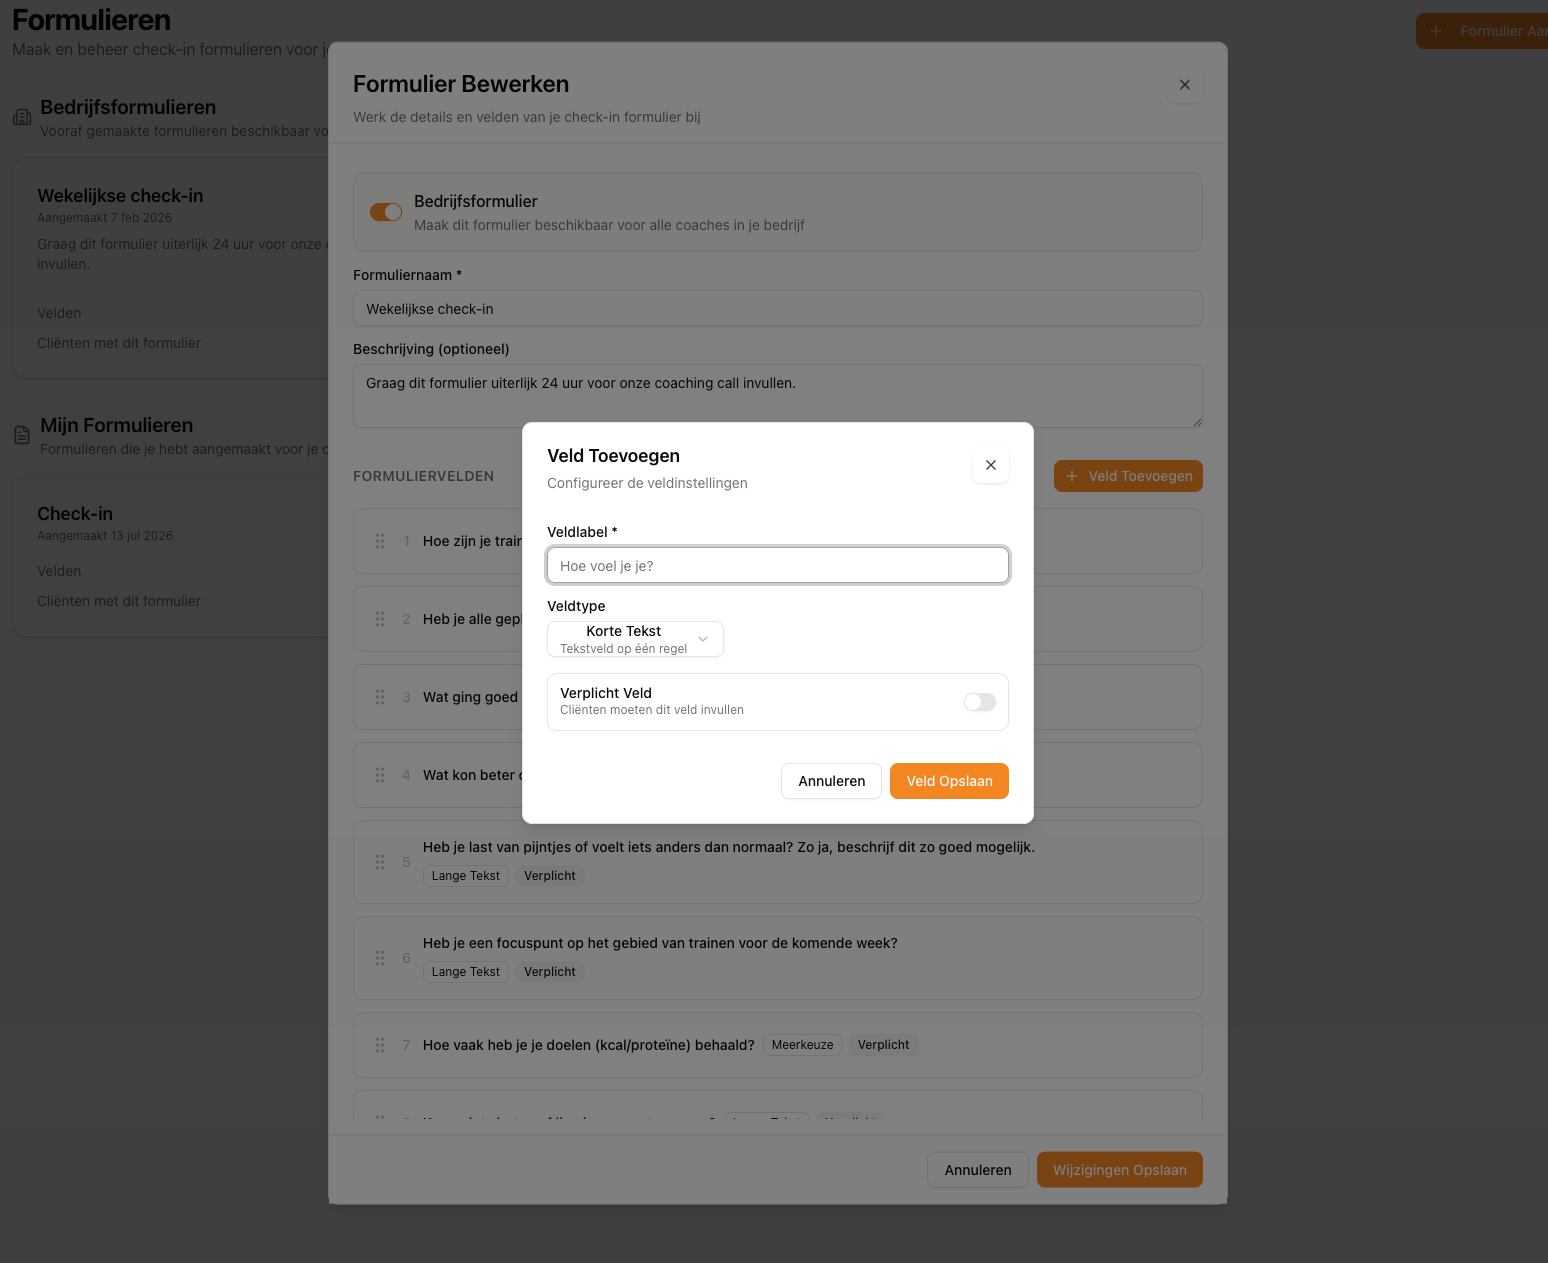
Task: Click the Verplicht tag on field 7
Action: 884,1045
